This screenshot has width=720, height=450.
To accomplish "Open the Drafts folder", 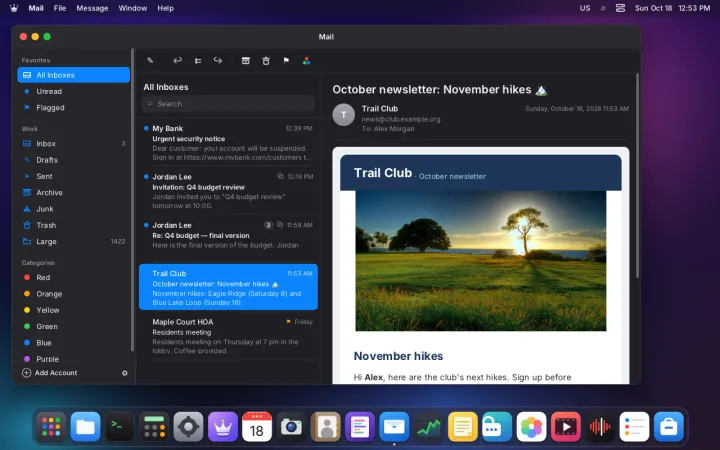I will 73,160.
